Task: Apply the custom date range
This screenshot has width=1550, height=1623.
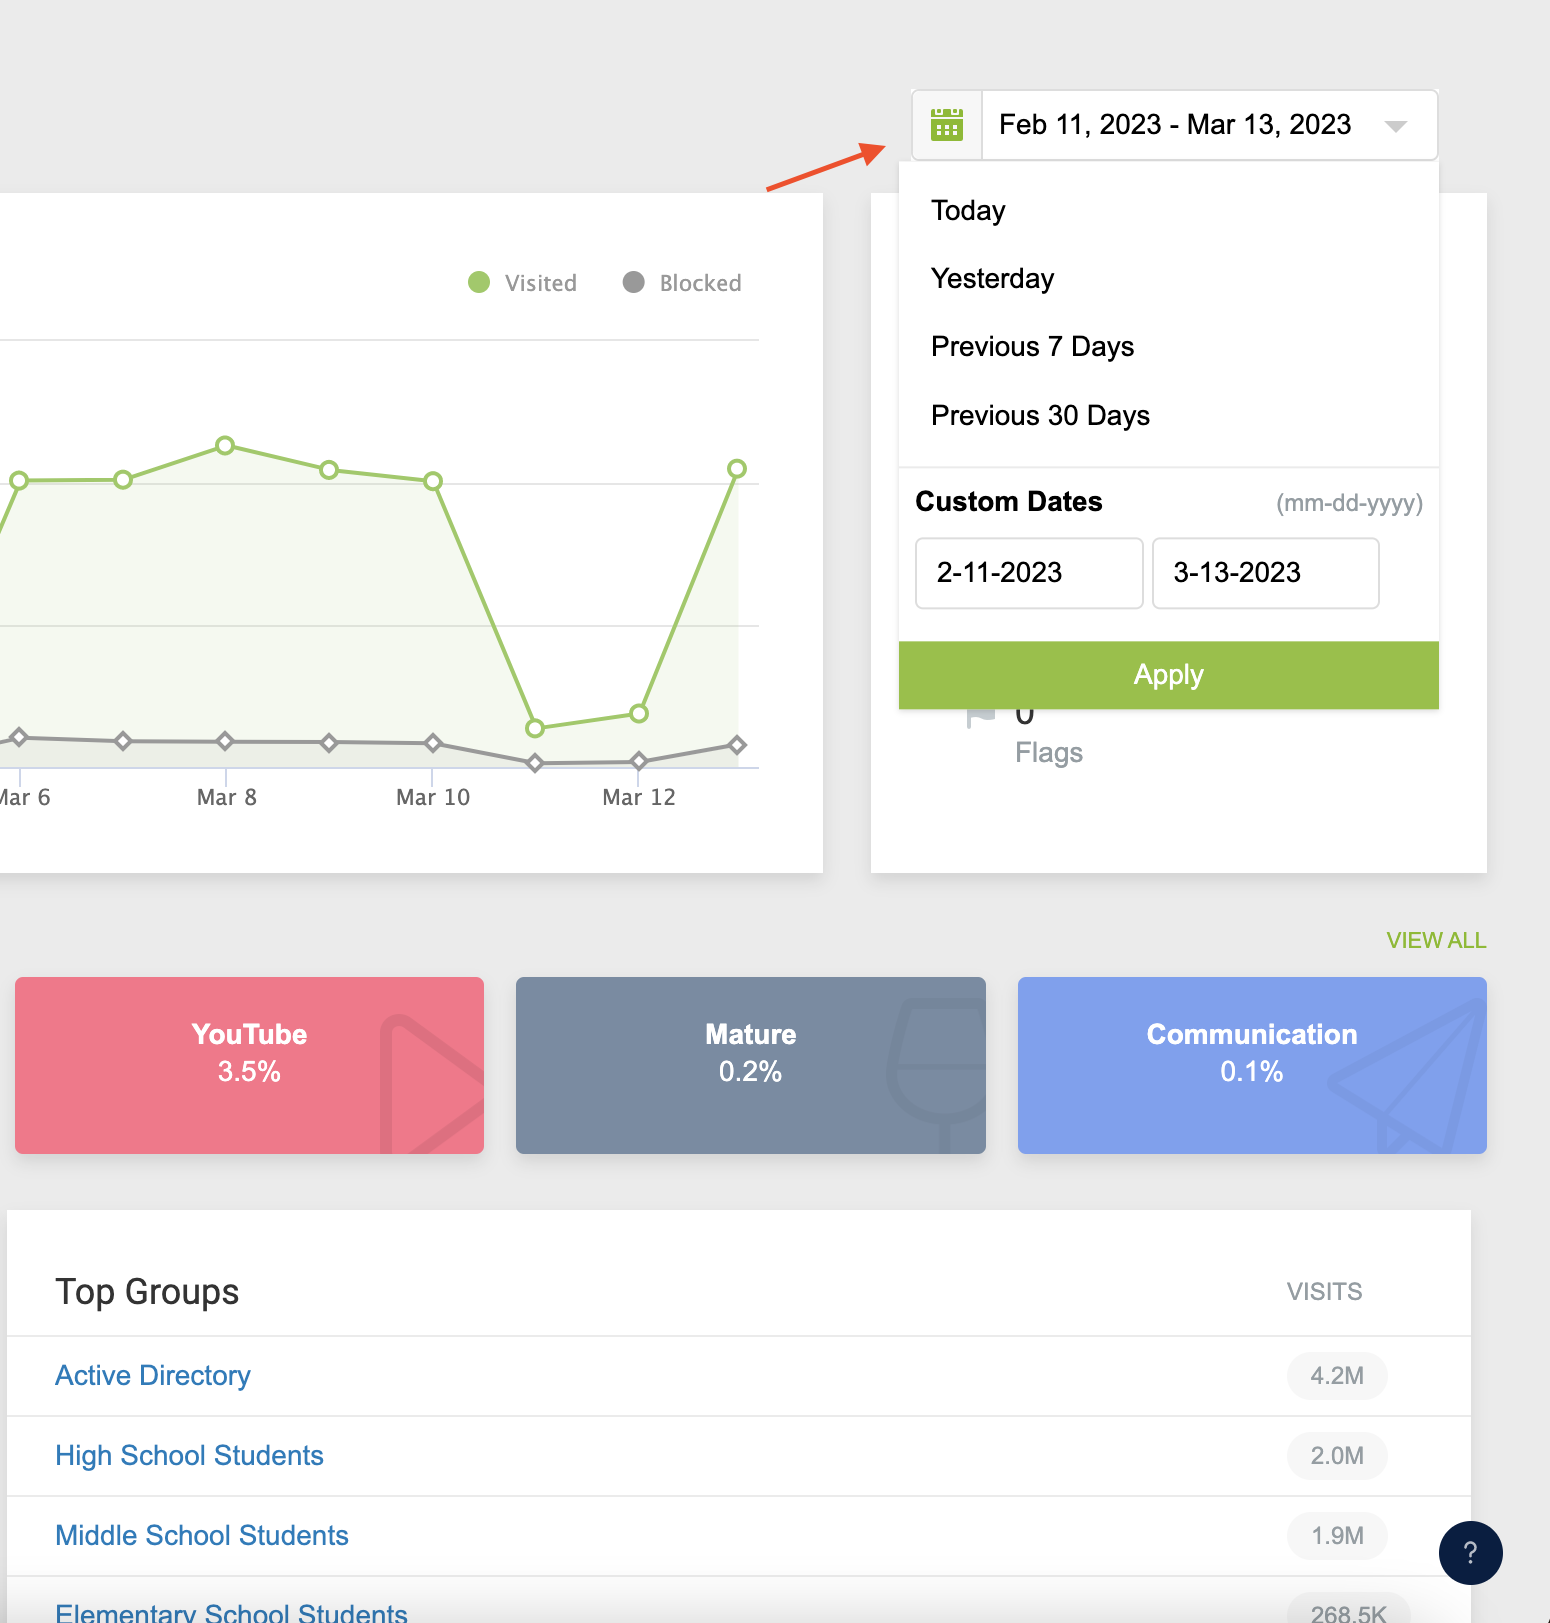Action: (x=1168, y=675)
